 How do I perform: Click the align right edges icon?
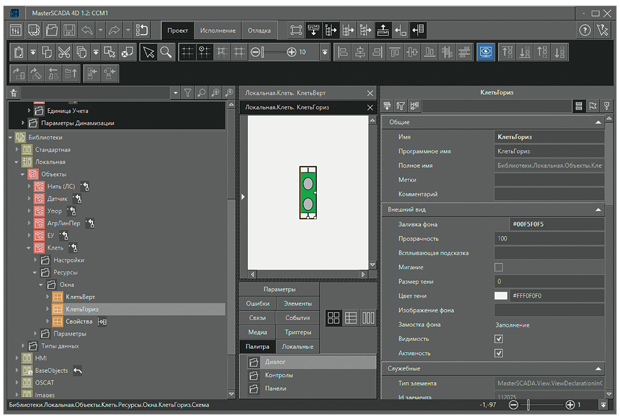(x=377, y=52)
